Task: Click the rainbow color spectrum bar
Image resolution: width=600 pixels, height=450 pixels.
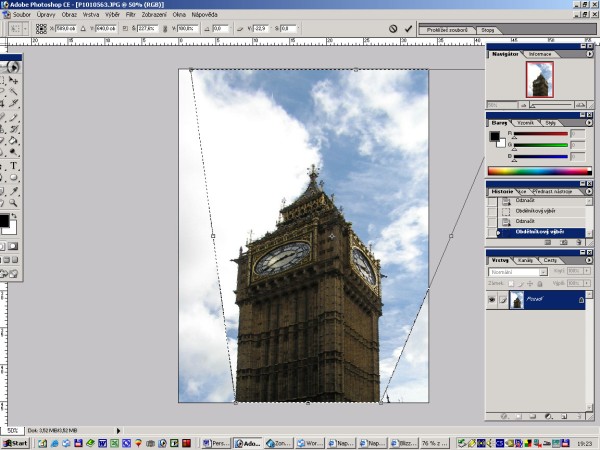Action: pyautogui.click(x=539, y=171)
